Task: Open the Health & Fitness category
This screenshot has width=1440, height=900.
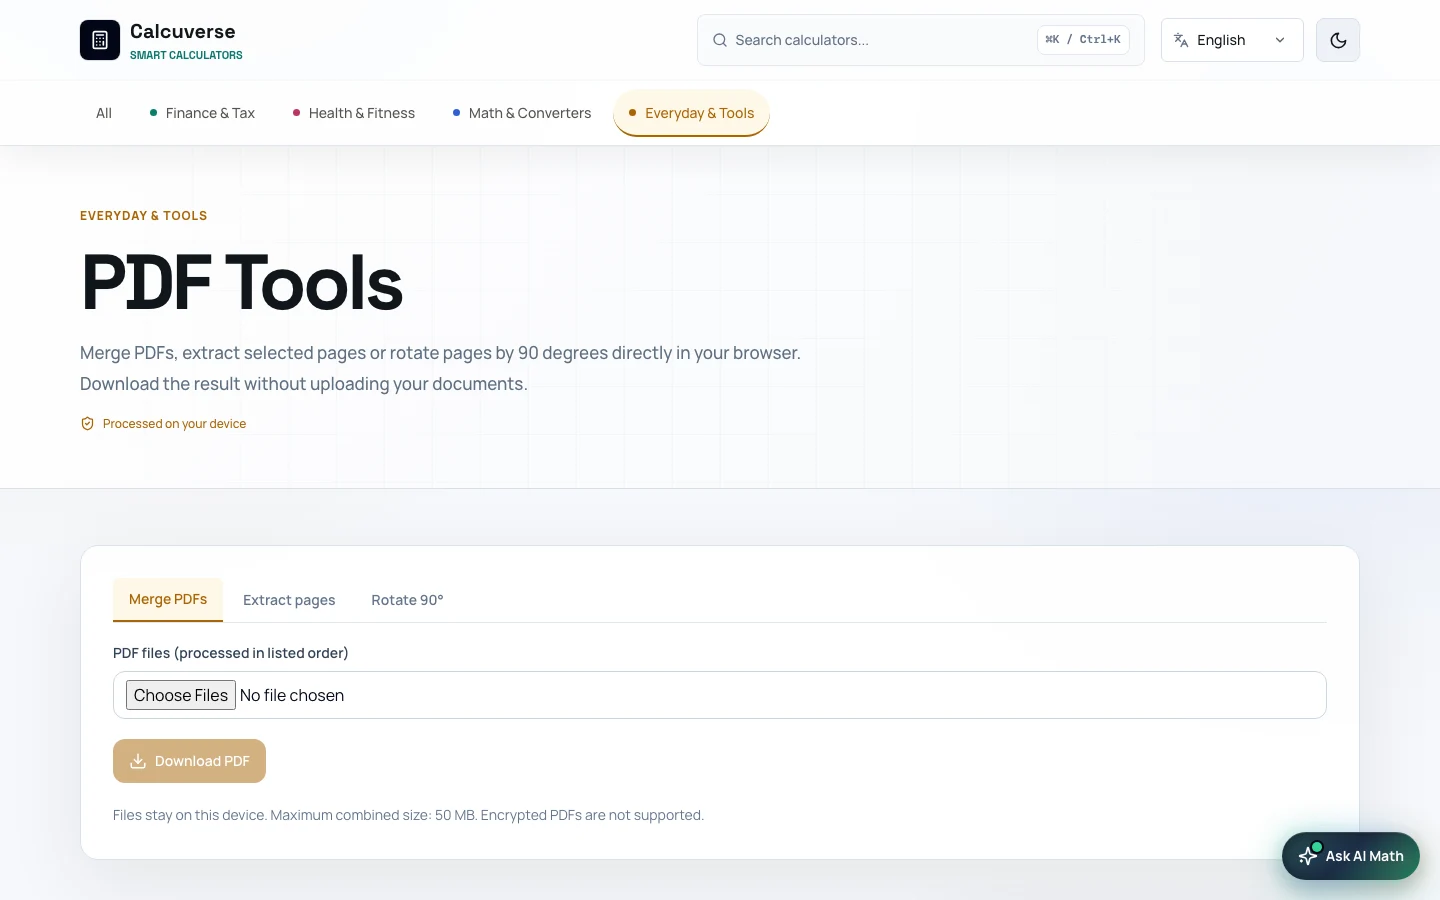Action: (x=354, y=113)
